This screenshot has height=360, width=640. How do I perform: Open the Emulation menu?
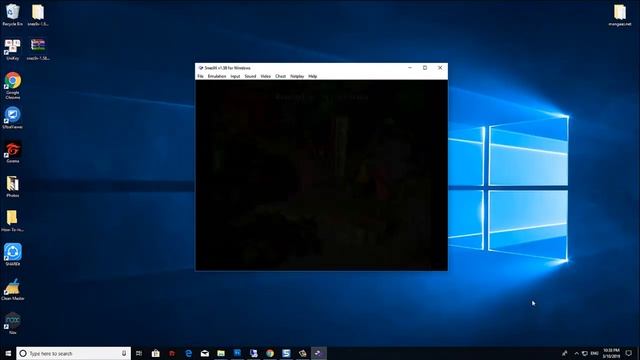pos(217,76)
